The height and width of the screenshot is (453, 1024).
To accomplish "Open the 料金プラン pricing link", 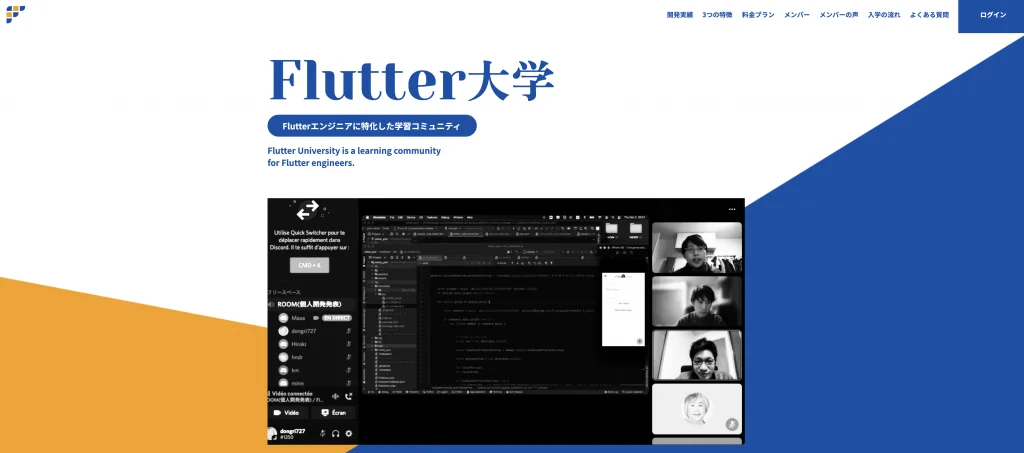I will (758, 15).
